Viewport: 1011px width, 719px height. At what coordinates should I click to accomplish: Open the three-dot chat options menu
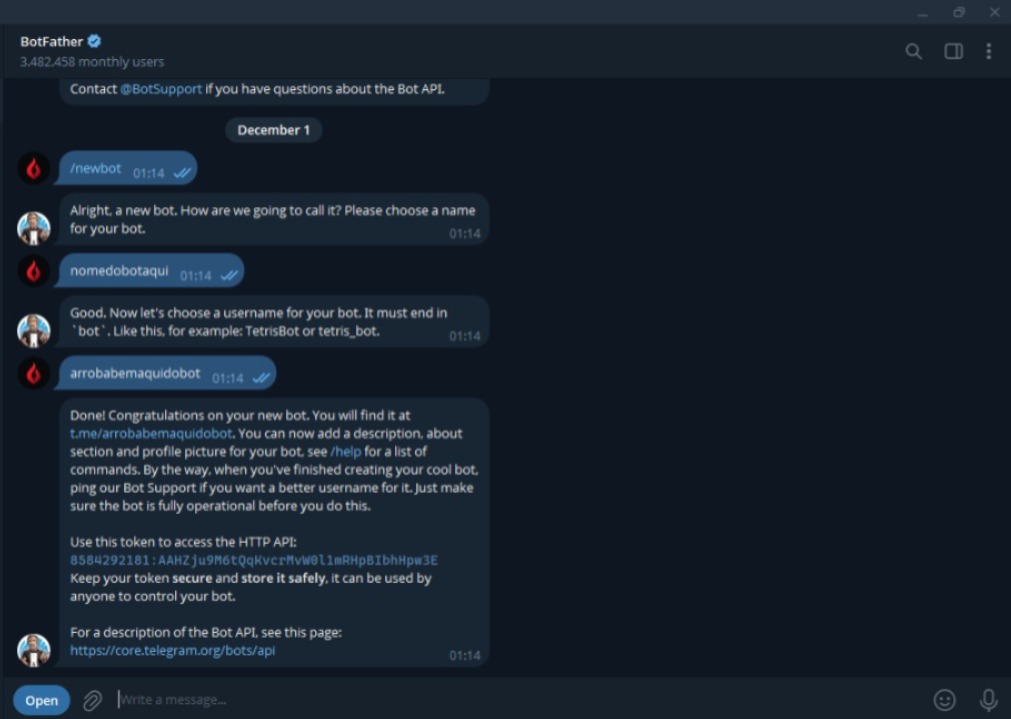coord(988,51)
